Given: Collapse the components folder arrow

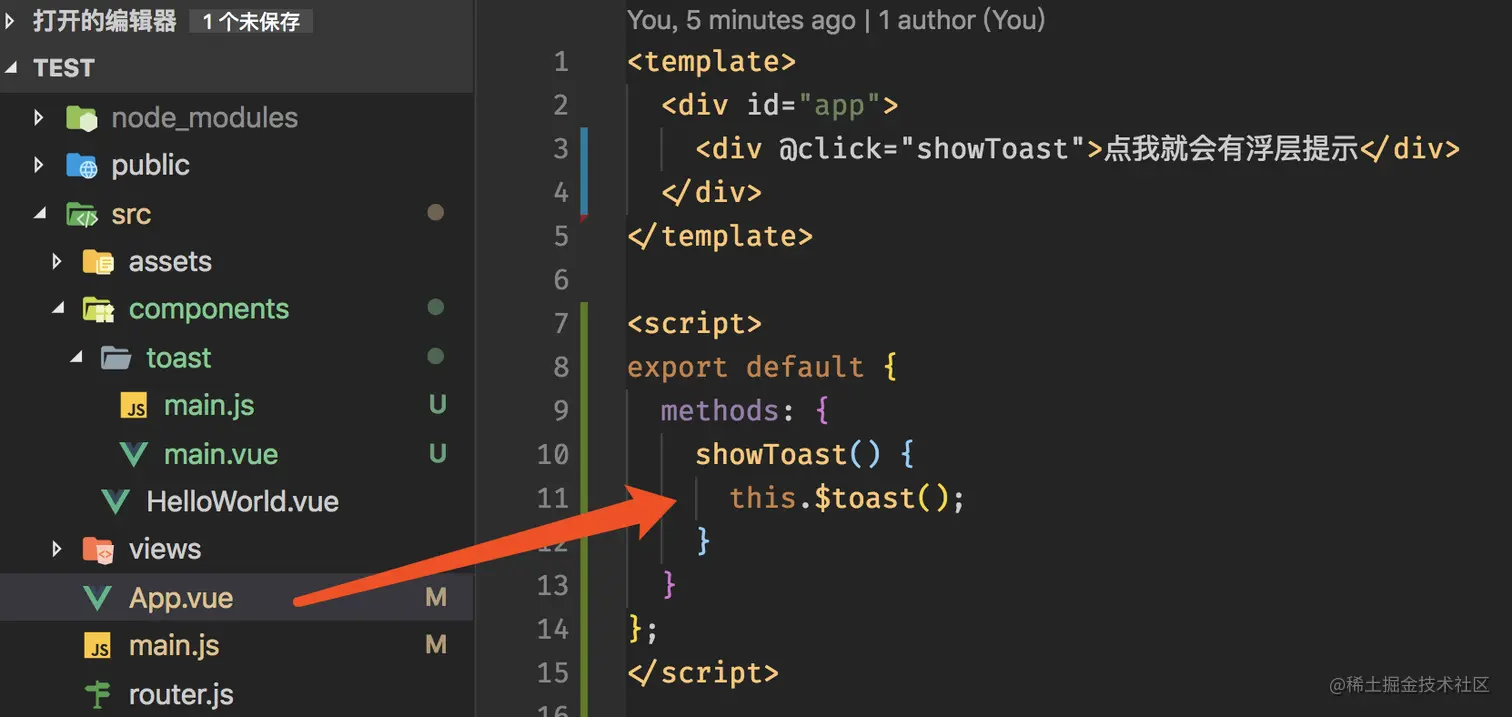Looking at the screenshot, I should pyautogui.click(x=57, y=310).
